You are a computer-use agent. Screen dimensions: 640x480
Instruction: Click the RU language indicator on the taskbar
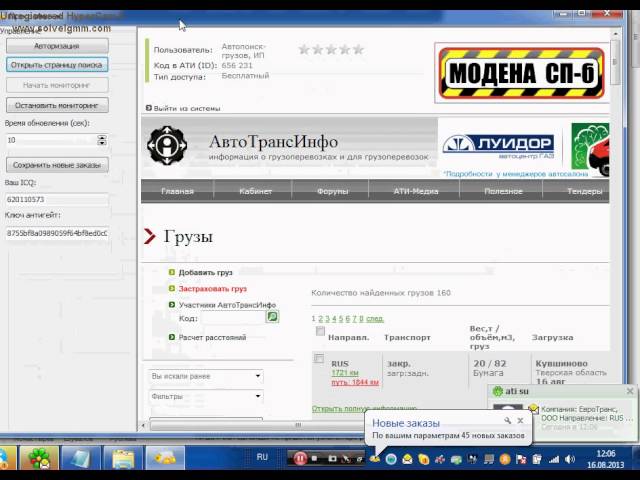point(262,457)
